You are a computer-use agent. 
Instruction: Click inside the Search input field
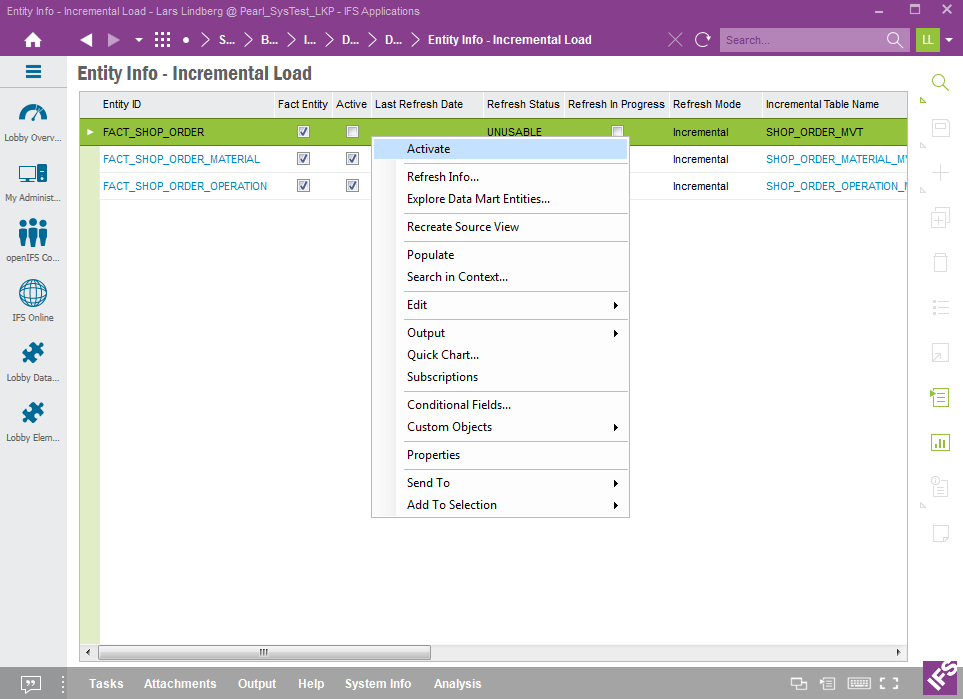802,40
